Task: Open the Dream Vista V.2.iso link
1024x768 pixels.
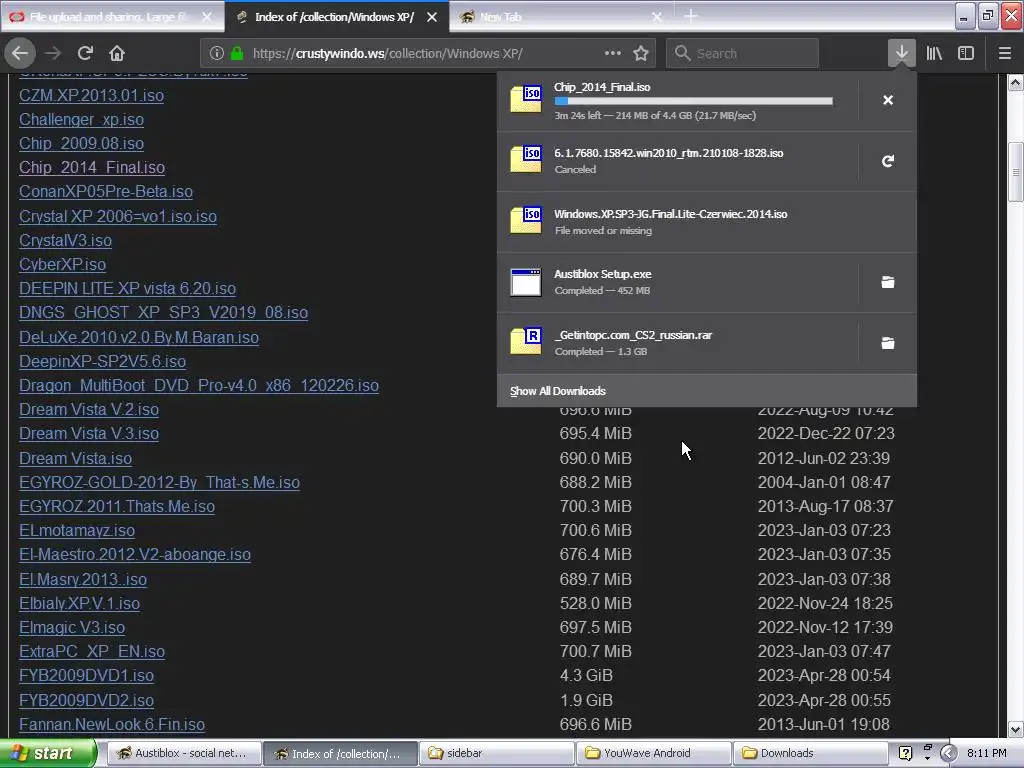Action: pos(89,409)
